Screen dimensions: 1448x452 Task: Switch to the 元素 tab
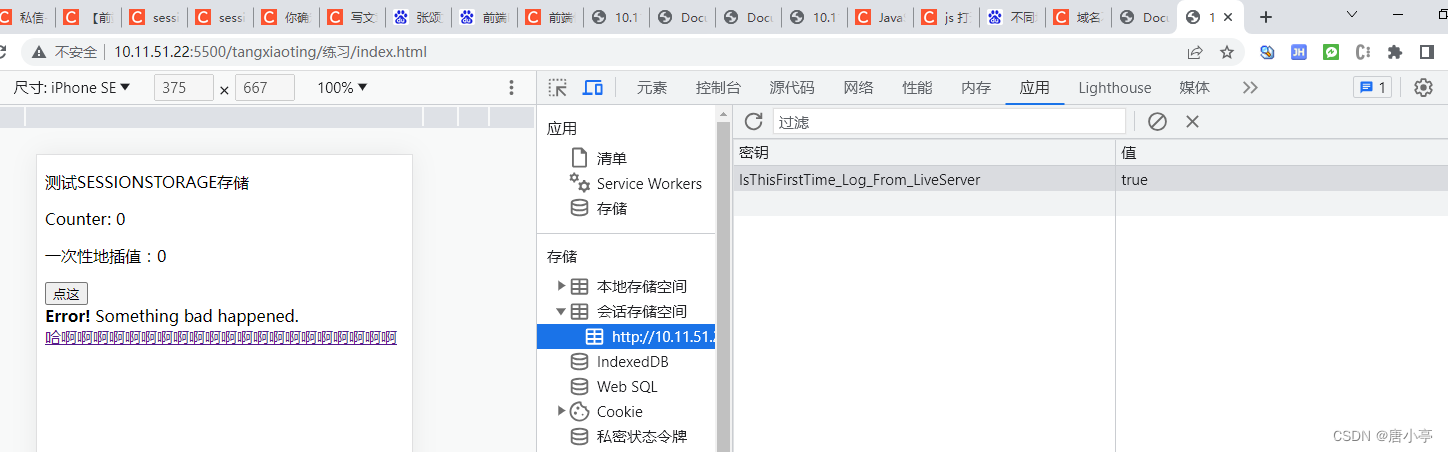tap(652, 88)
